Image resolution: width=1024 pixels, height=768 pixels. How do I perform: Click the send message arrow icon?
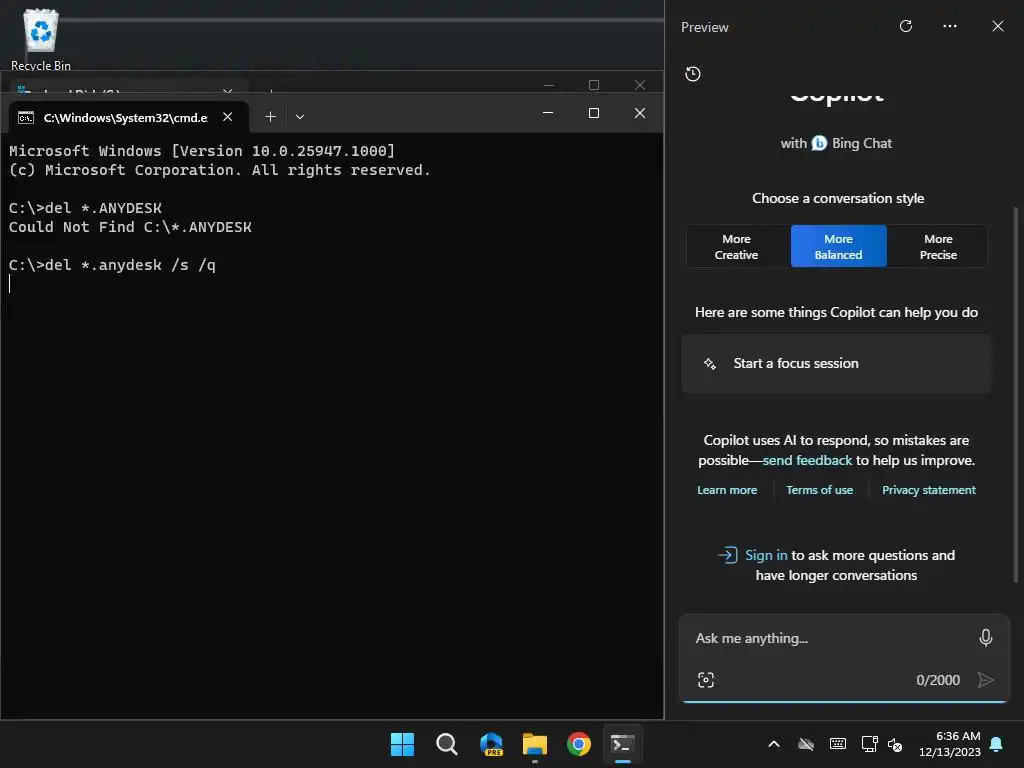[x=985, y=680]
